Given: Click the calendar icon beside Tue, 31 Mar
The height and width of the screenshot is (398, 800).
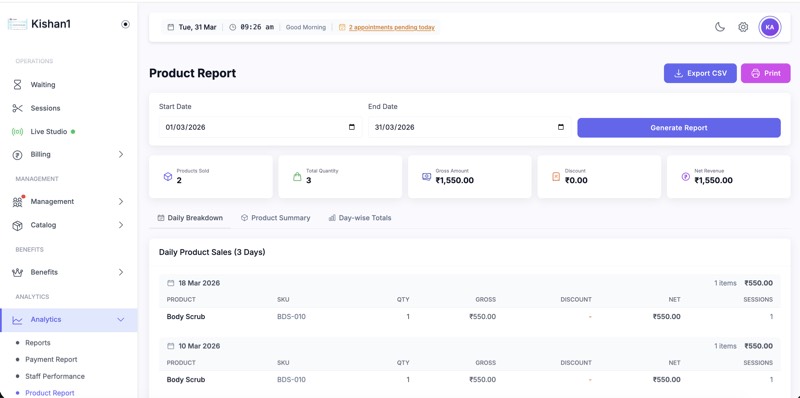Looking at the screenshot, I should tap(170, 27).
